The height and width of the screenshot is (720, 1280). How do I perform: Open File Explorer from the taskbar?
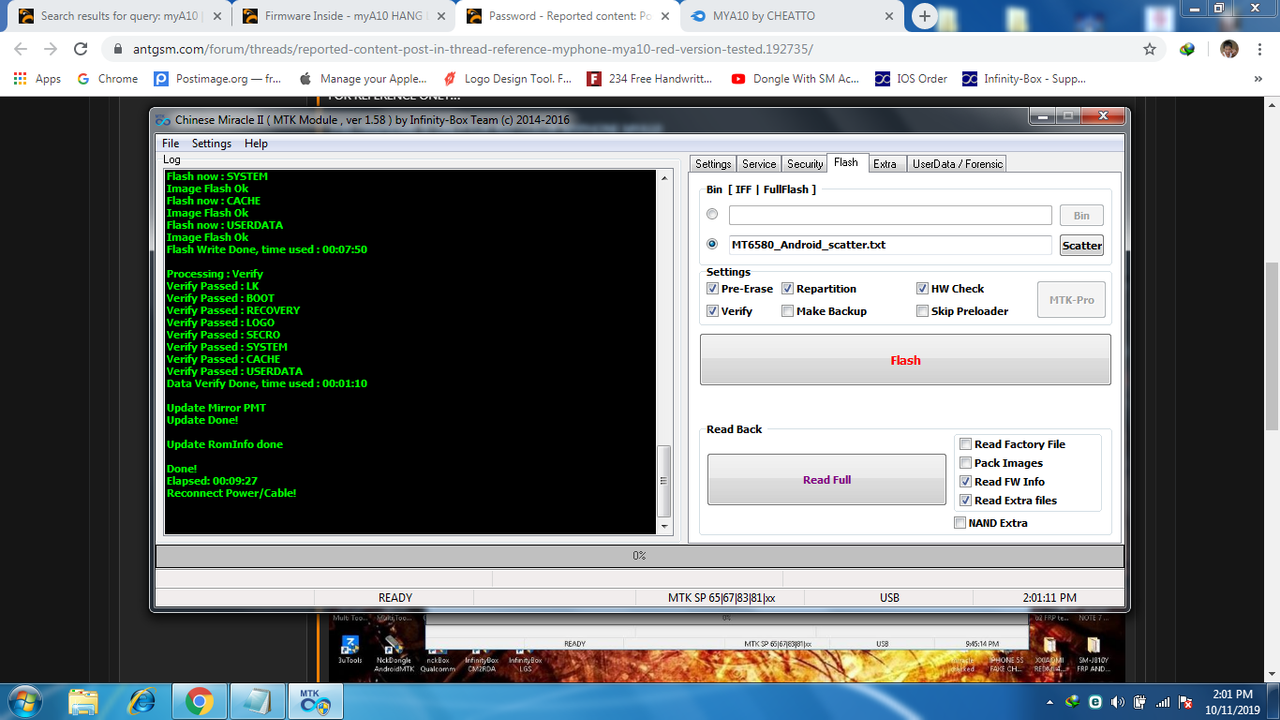tap(84, 702)
